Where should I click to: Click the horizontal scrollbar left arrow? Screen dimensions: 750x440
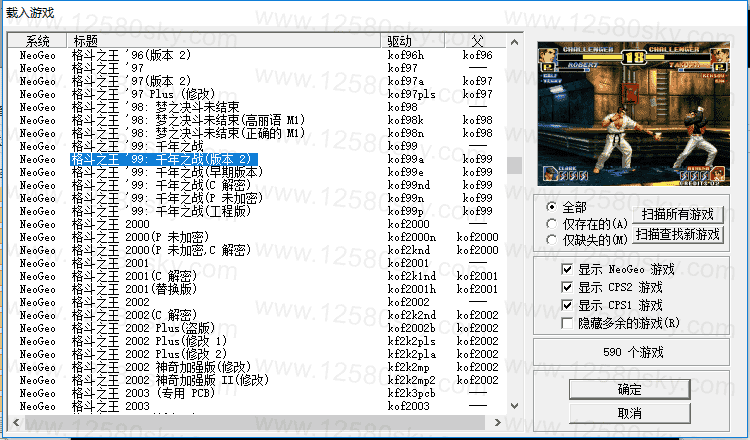pyautogui.click(x=16, y=422)
